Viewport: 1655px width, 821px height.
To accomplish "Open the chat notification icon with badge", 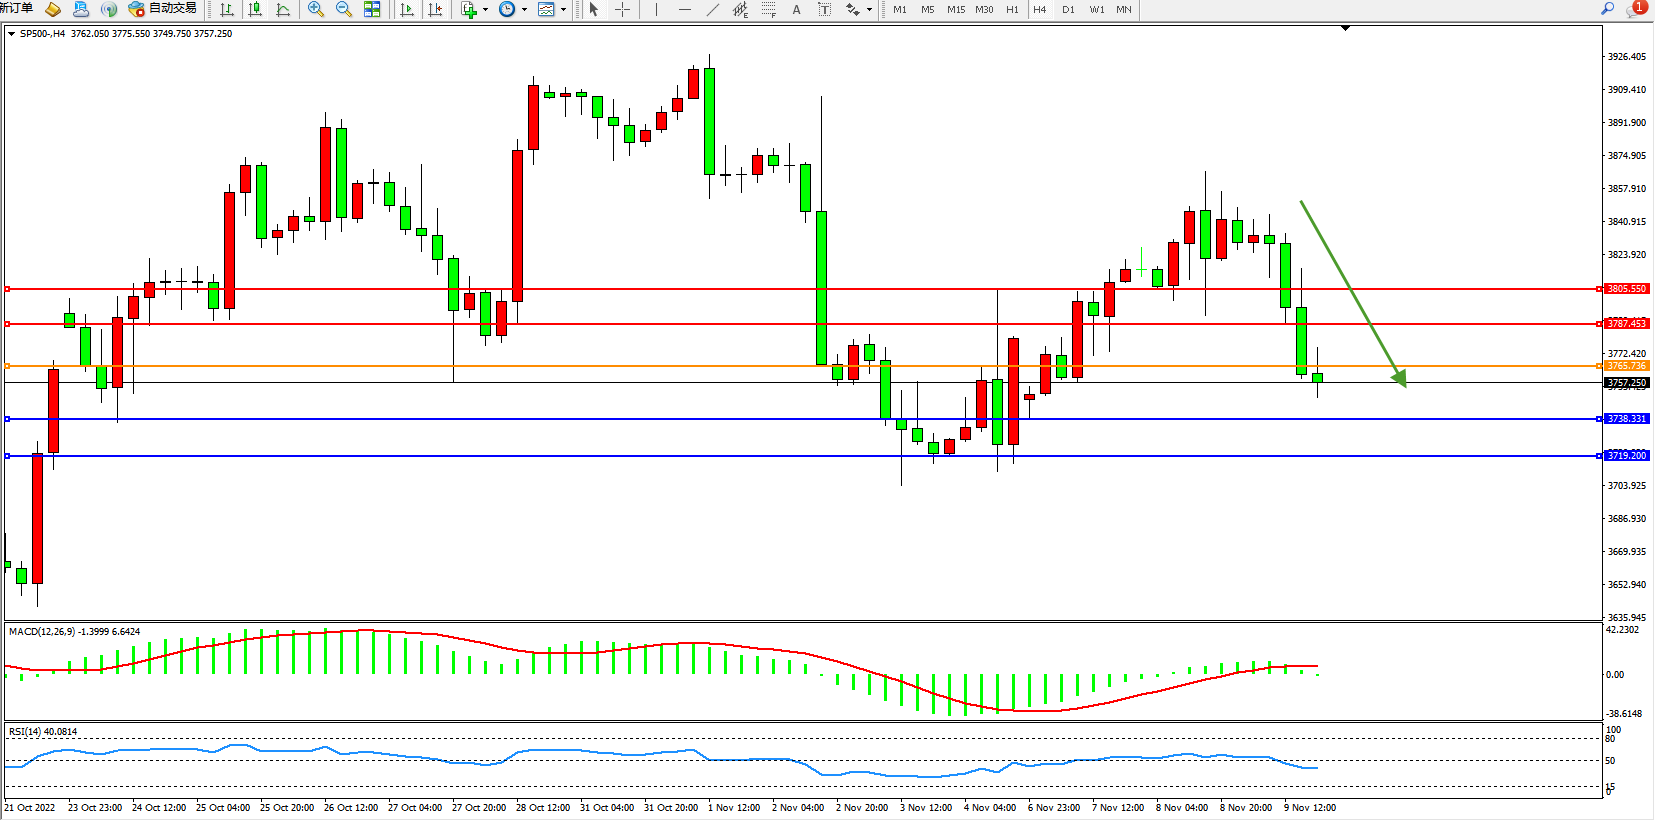I will pos(1635,8).
